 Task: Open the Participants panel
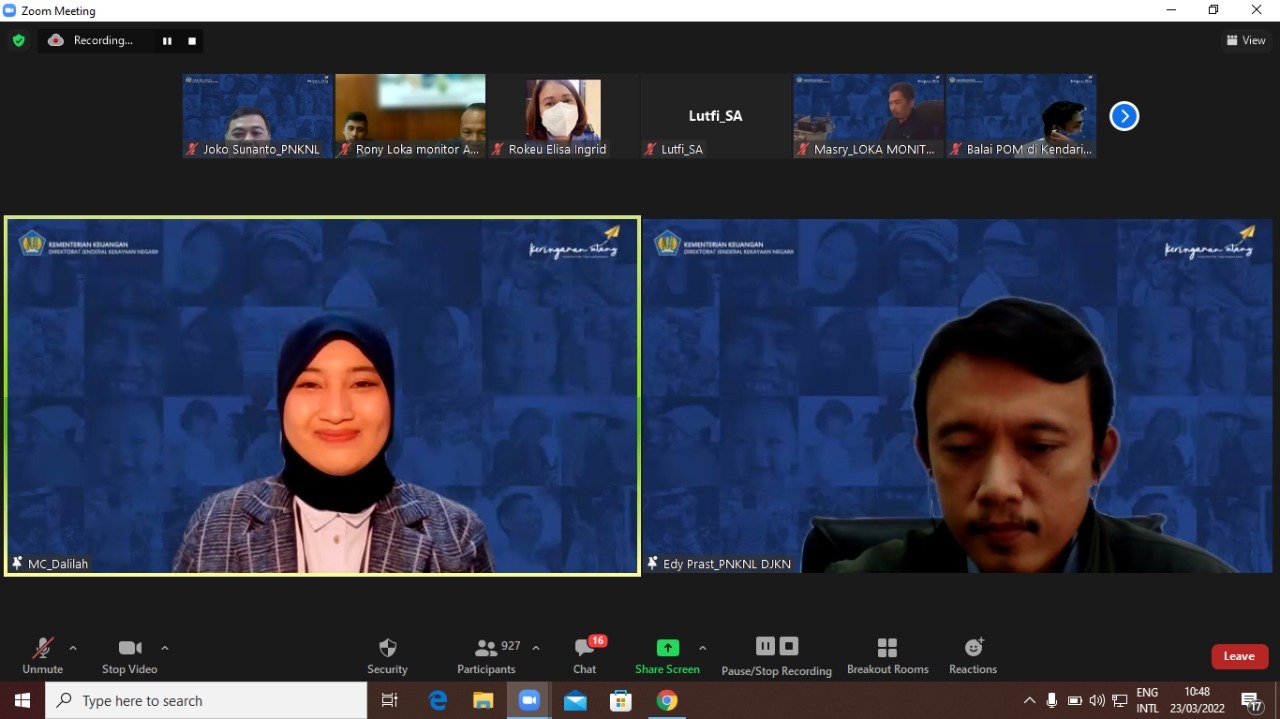tap(487, 655)
